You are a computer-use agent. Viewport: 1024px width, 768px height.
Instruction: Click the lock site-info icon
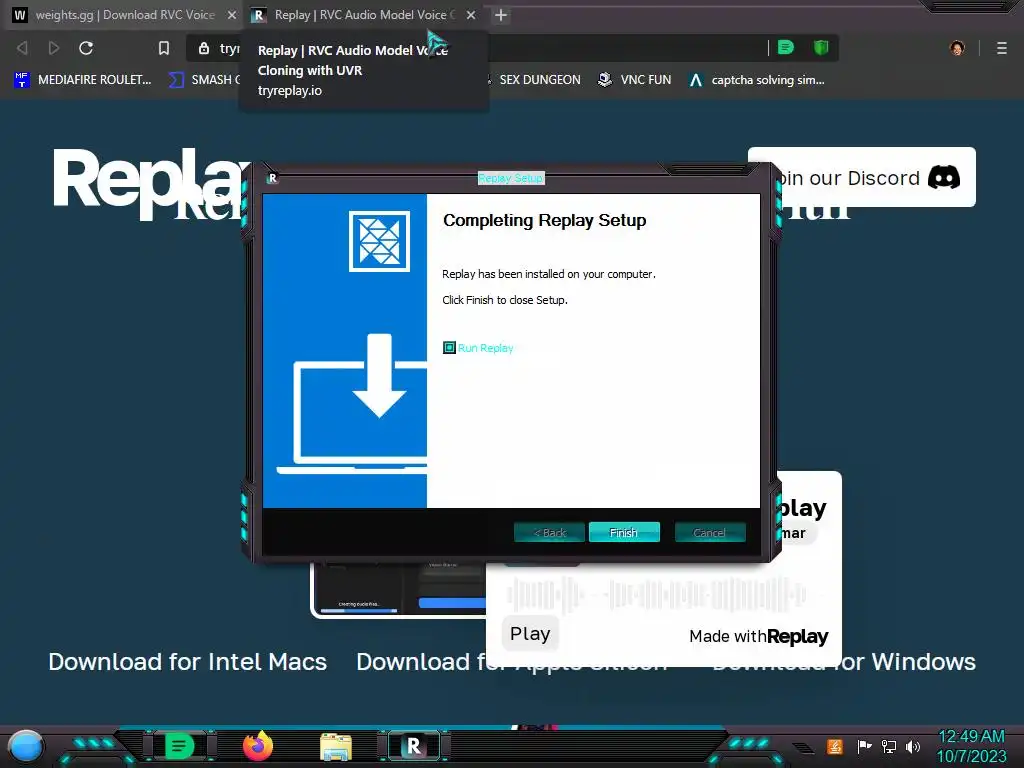[204, 48]
